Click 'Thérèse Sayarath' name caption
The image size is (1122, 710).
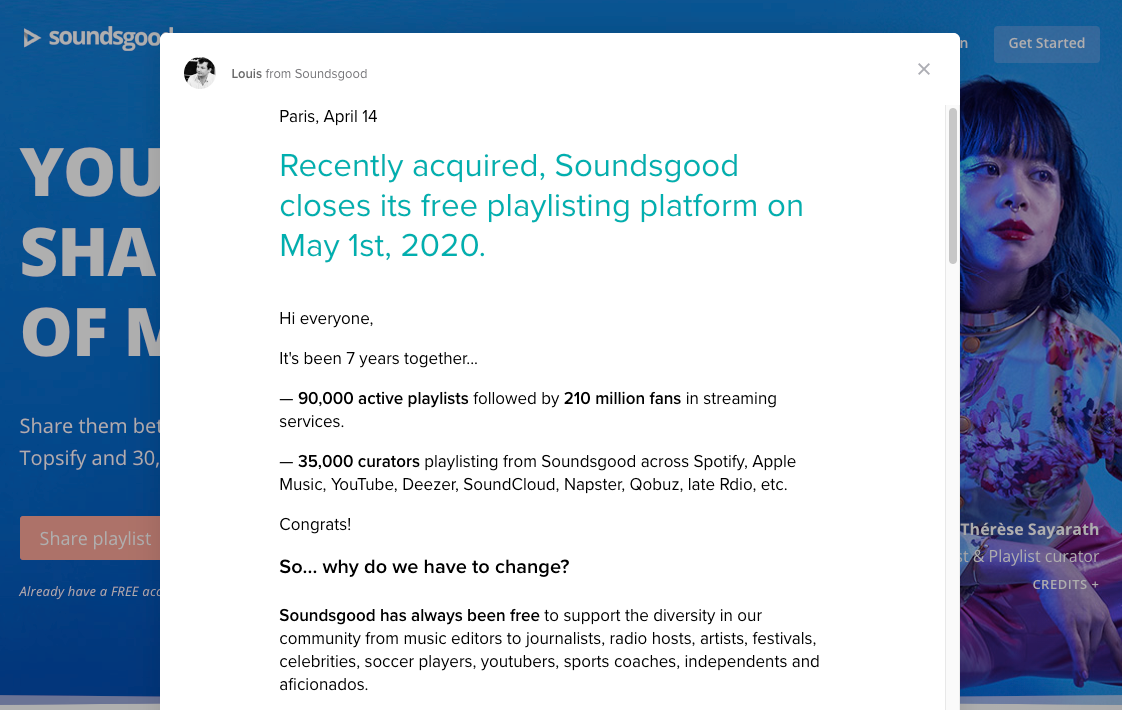point(1030,530)
